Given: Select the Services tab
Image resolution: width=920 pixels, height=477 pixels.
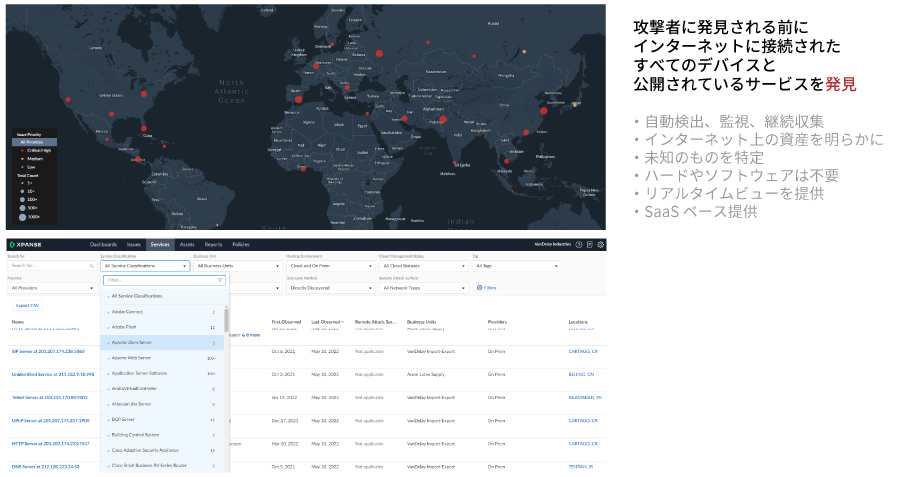Looking at the screenshot, I should tap(160, 245).
